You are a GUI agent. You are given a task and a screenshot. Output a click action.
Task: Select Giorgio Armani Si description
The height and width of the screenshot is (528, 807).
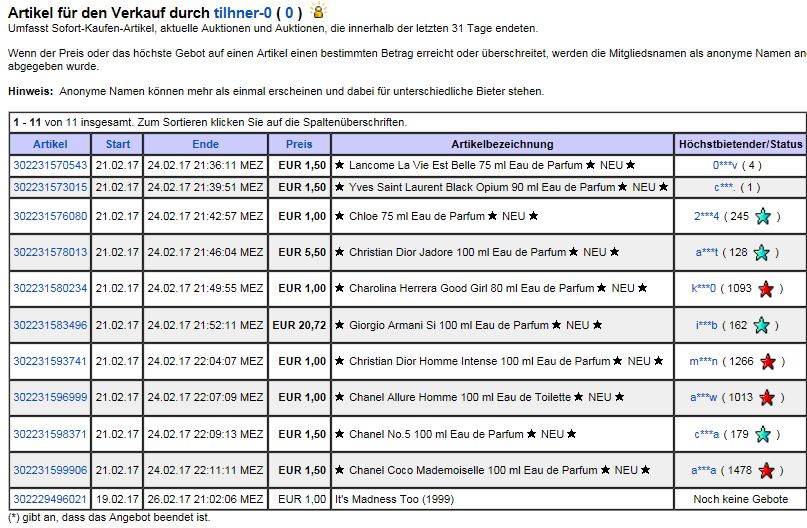point(468,325)
